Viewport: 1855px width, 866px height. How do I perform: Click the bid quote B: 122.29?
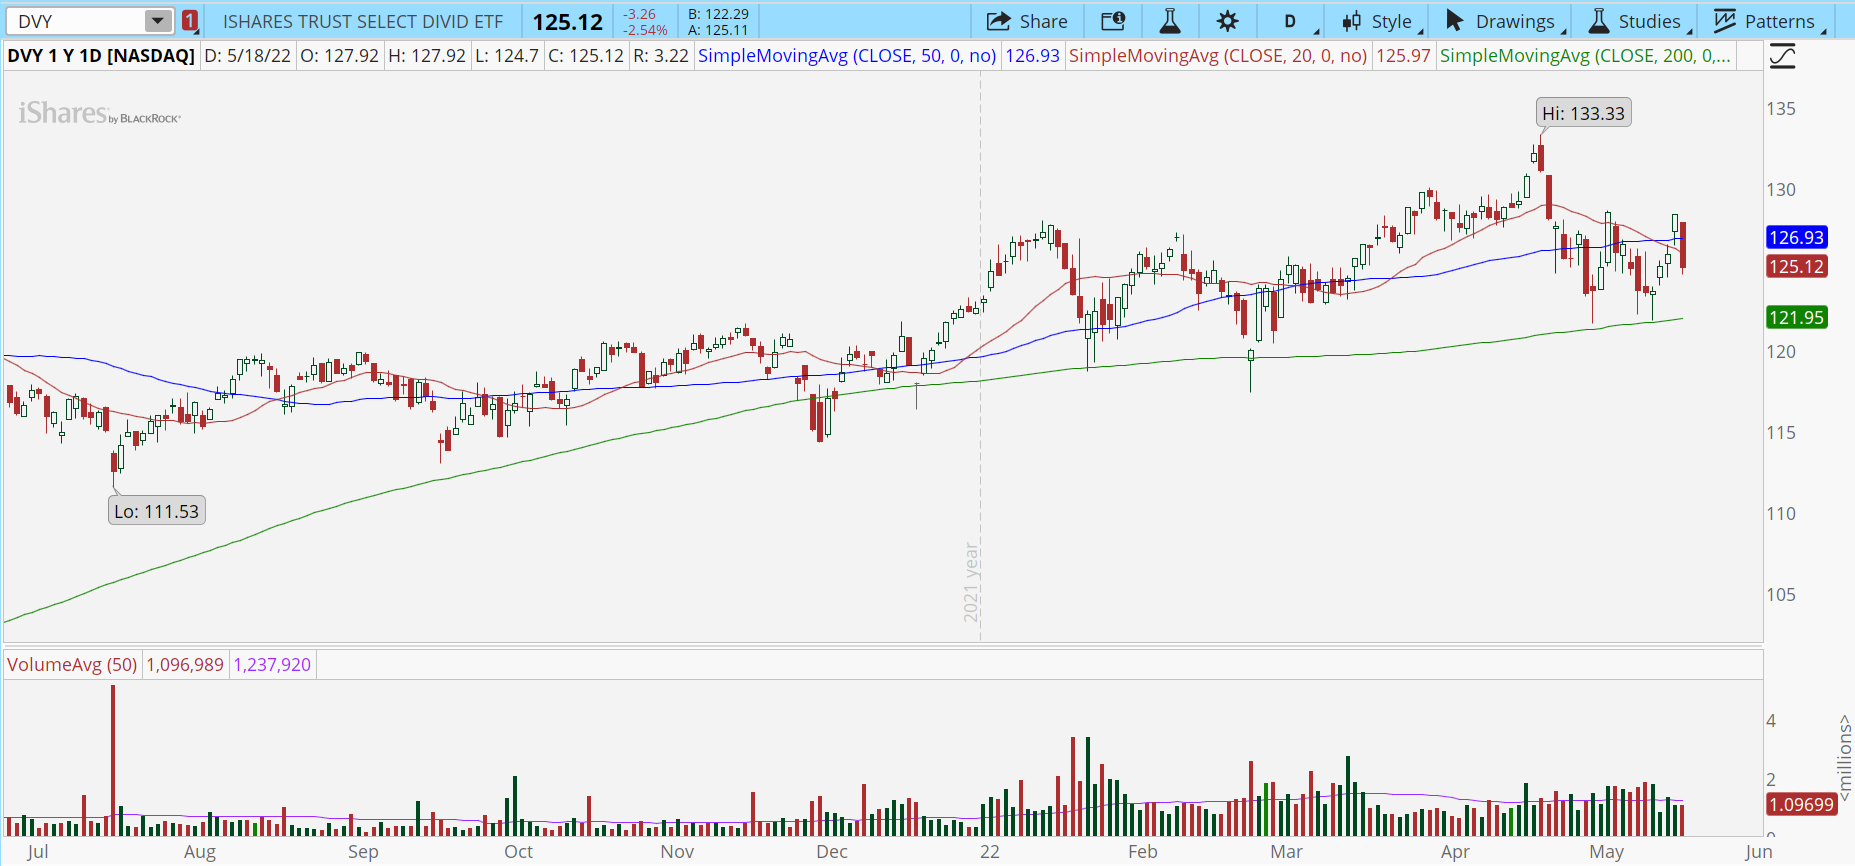pyautogui.click(x=718, y=14)
